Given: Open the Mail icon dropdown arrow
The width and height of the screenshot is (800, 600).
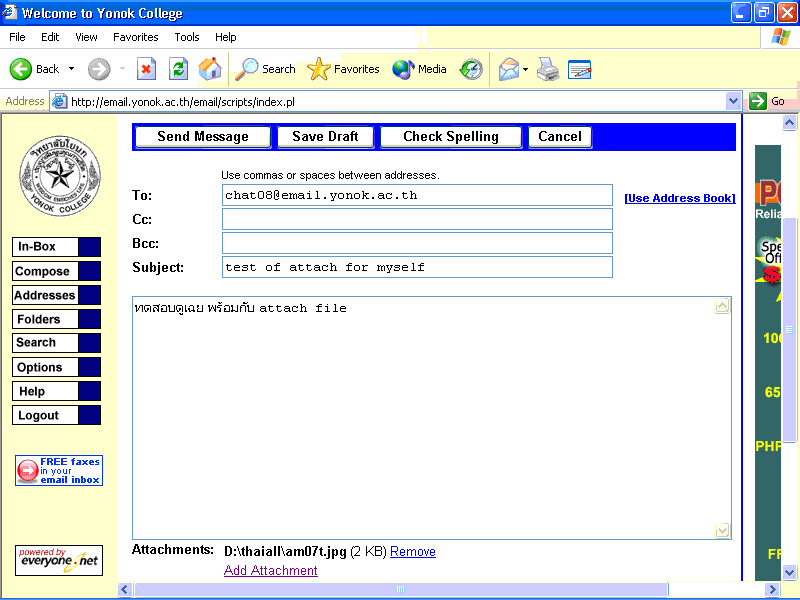Looking at the screenshot, I should click(x=526, y=69).
